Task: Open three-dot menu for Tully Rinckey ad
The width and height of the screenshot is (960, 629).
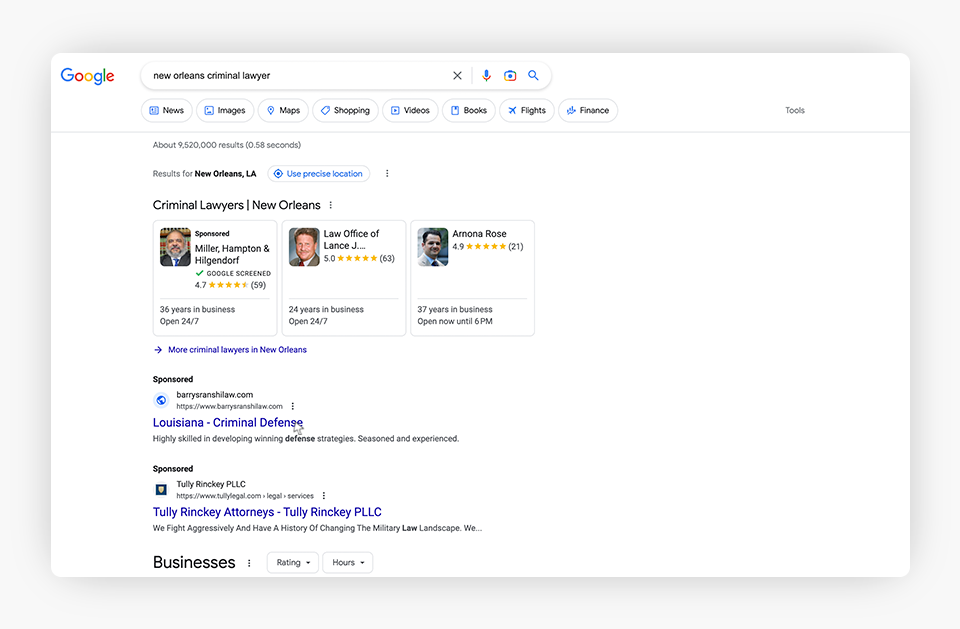Action: (324, 496)
